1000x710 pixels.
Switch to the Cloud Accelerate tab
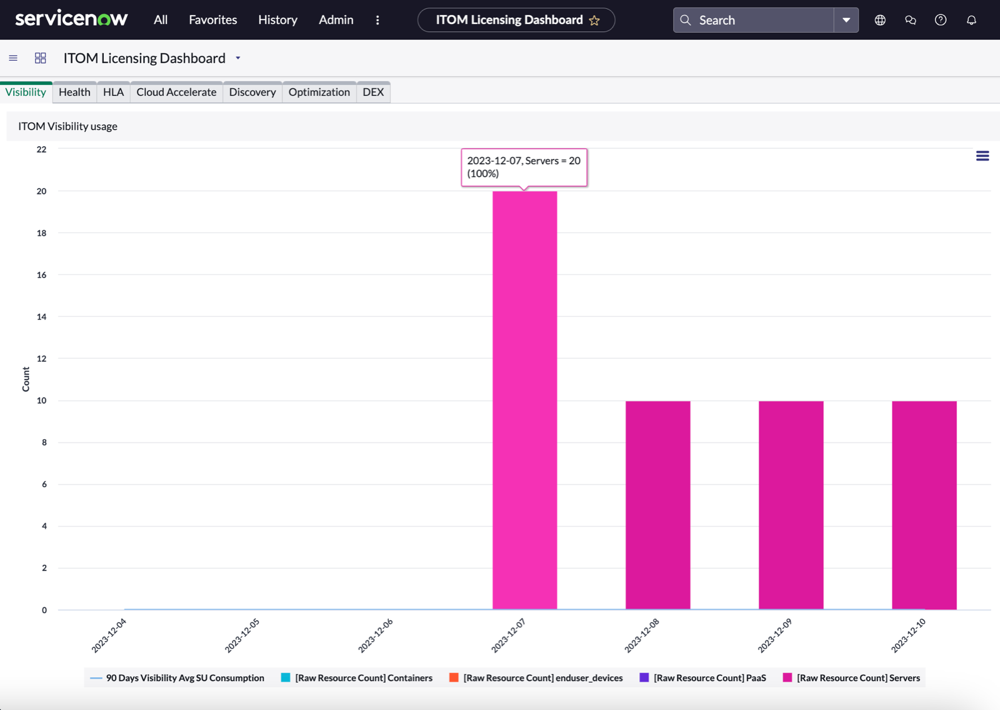(177, 92)
